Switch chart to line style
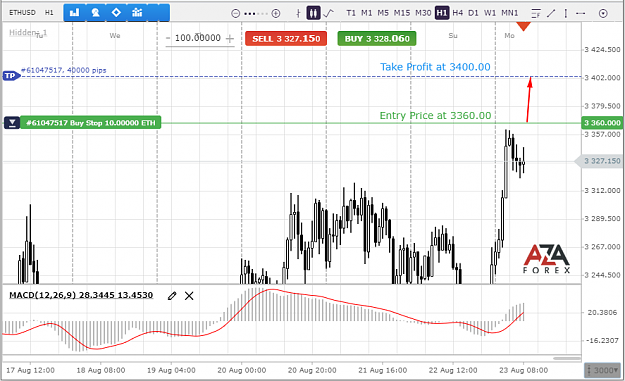This screenshot has width=625, height=381. pyautogui.click(x=328, y=13)
